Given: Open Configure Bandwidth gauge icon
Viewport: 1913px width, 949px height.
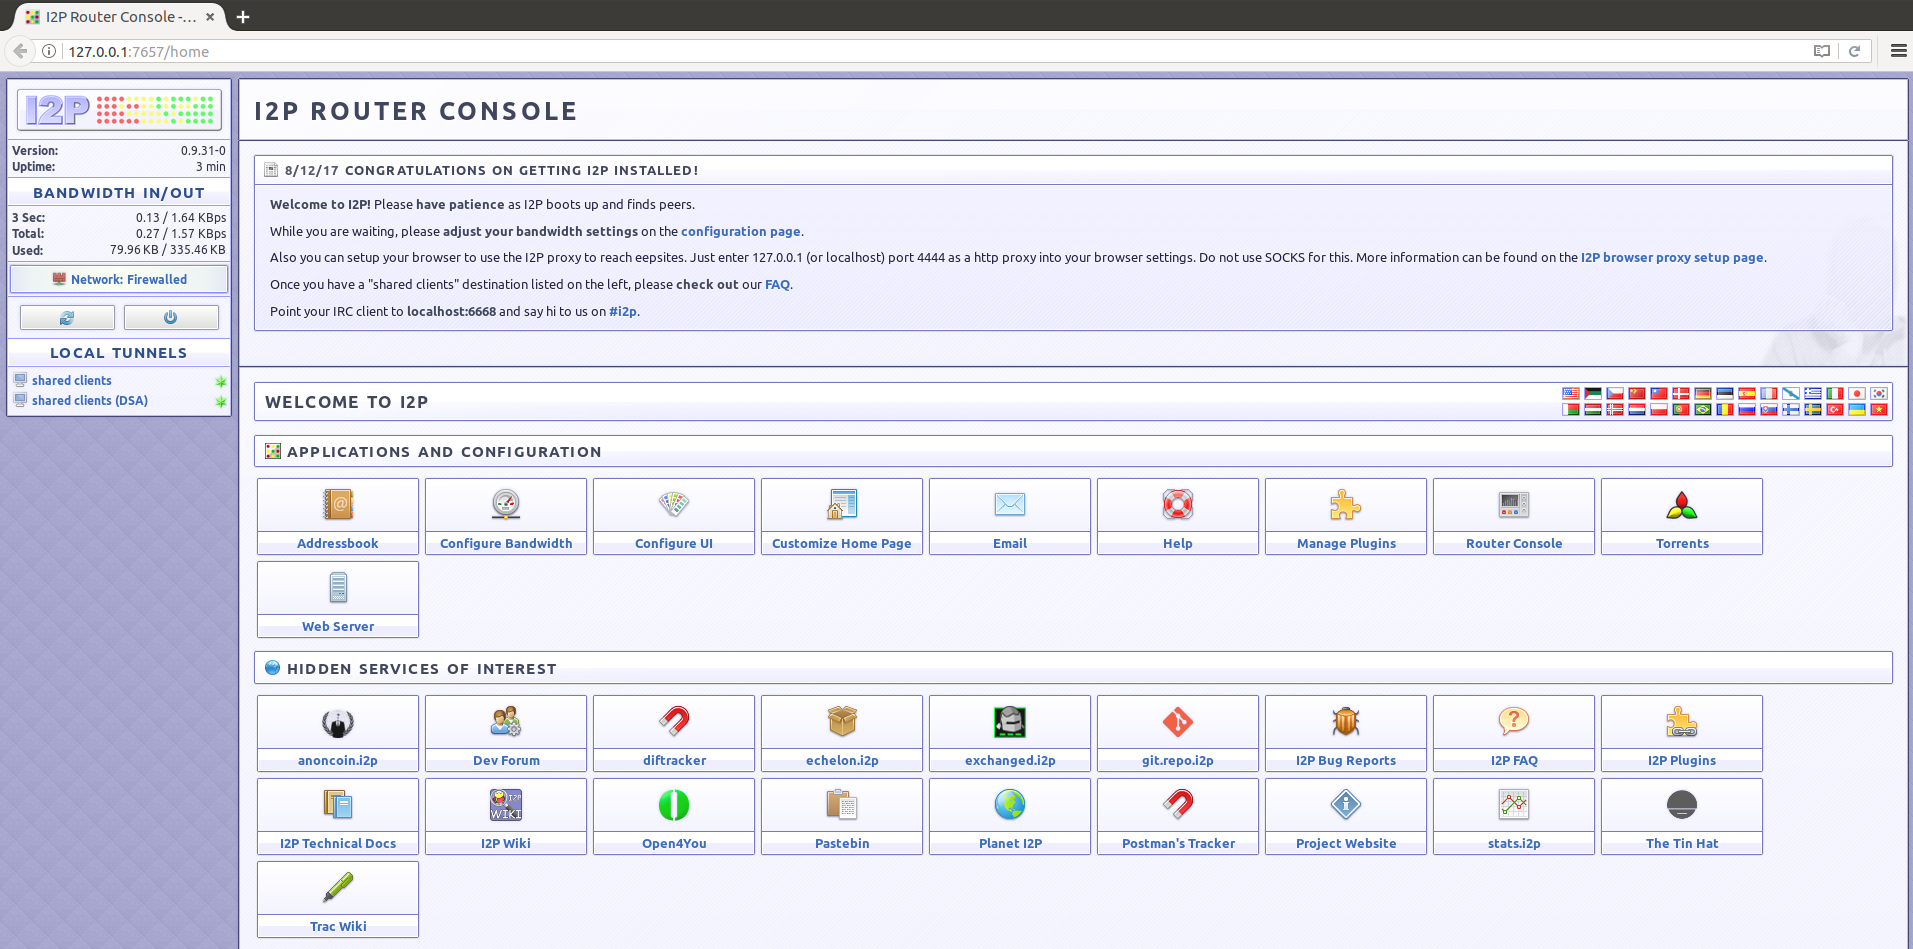Looking at the screenshot, I should click(x=506, y=505).
